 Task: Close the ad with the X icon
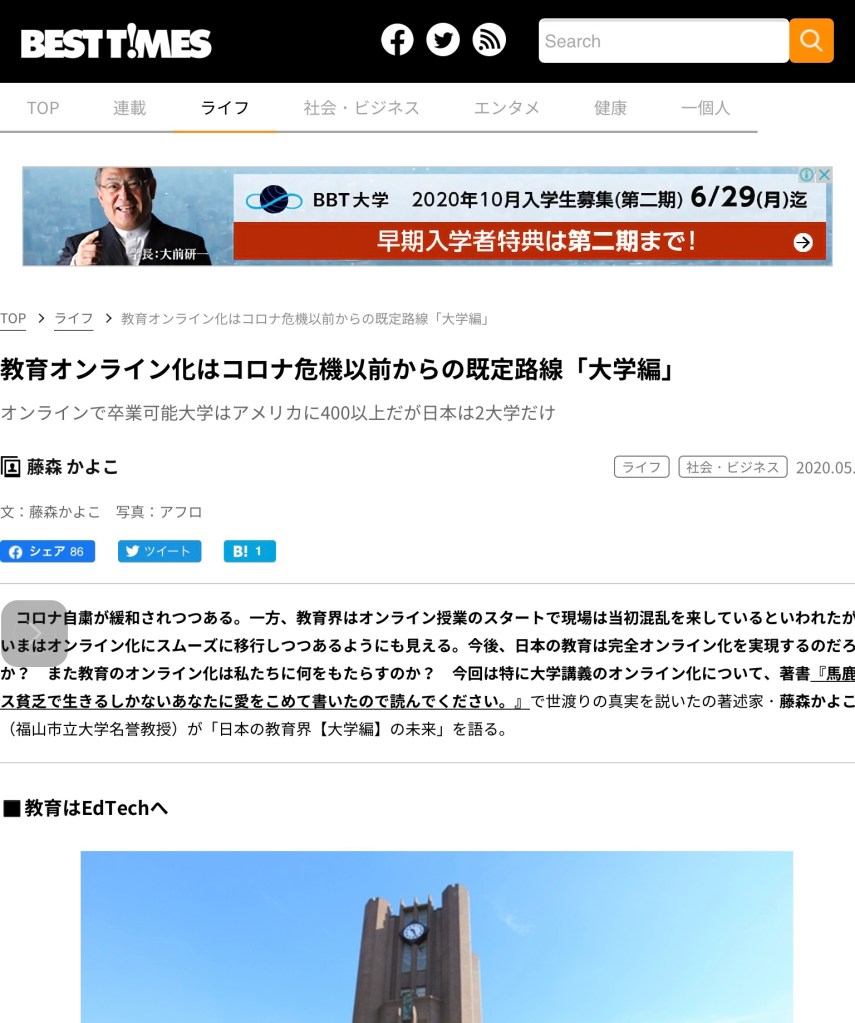click(824, 175)
